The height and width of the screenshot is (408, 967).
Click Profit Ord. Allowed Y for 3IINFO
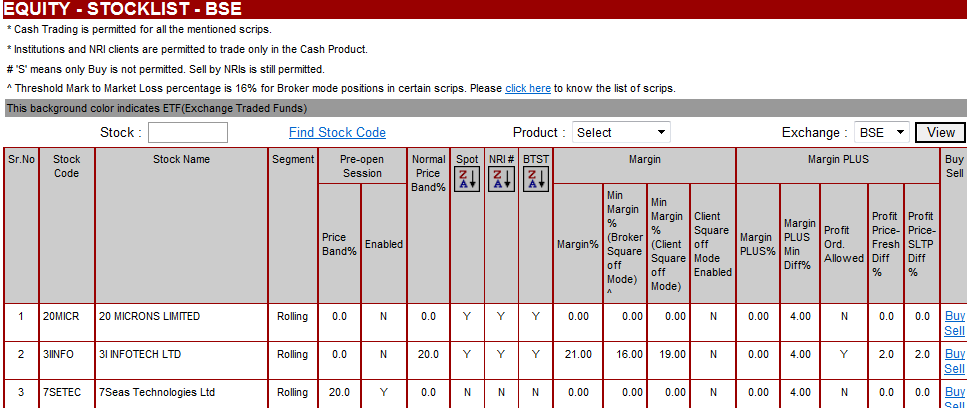(844, 354)
